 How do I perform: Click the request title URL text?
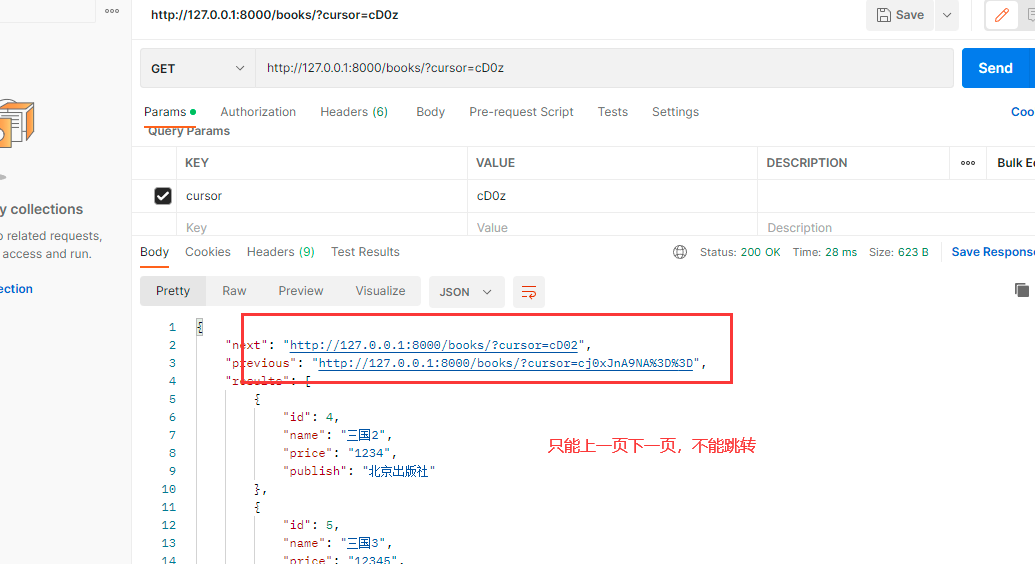(x=275, y=15)
